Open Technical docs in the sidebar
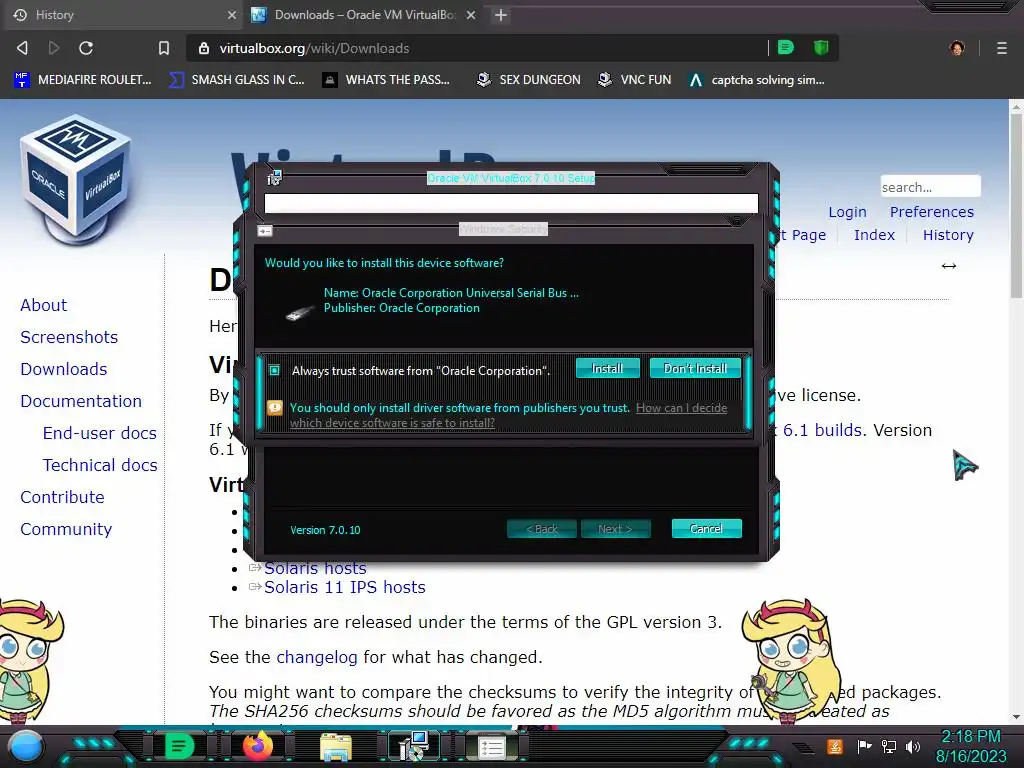 click(x=100, y=465)
